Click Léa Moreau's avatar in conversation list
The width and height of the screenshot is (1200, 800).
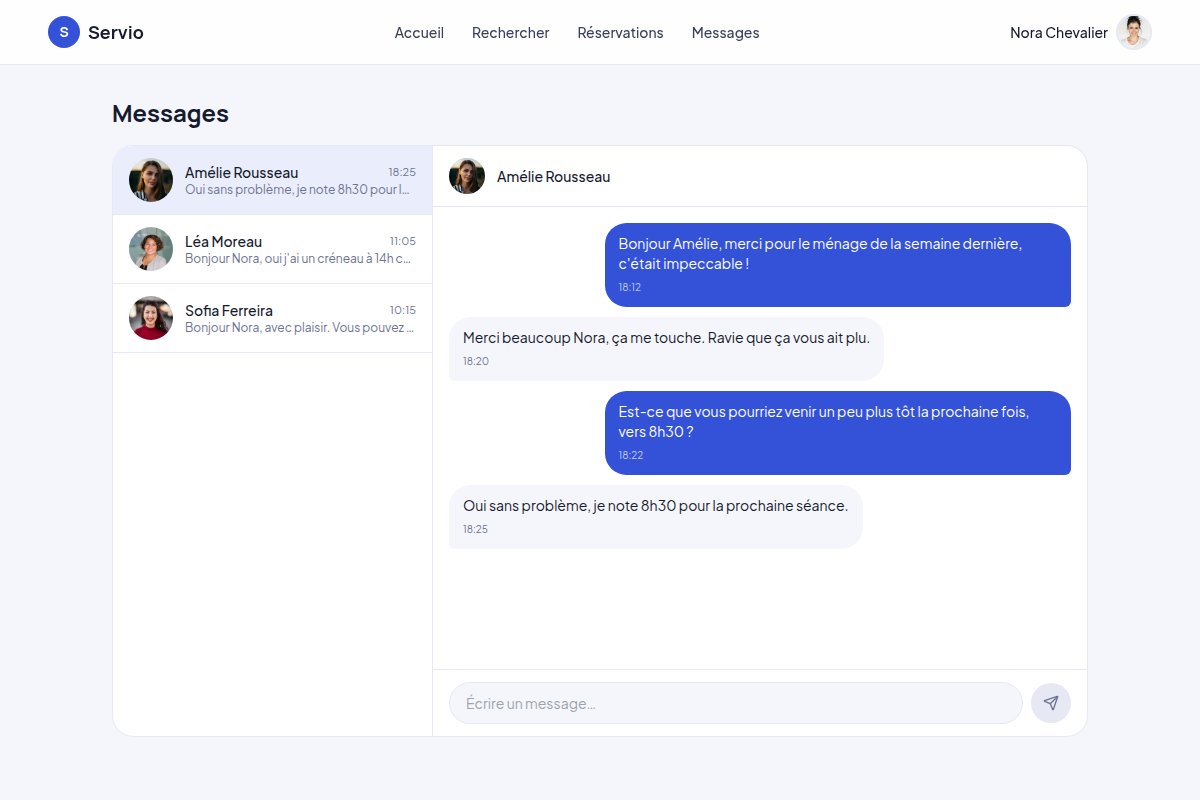151,249
